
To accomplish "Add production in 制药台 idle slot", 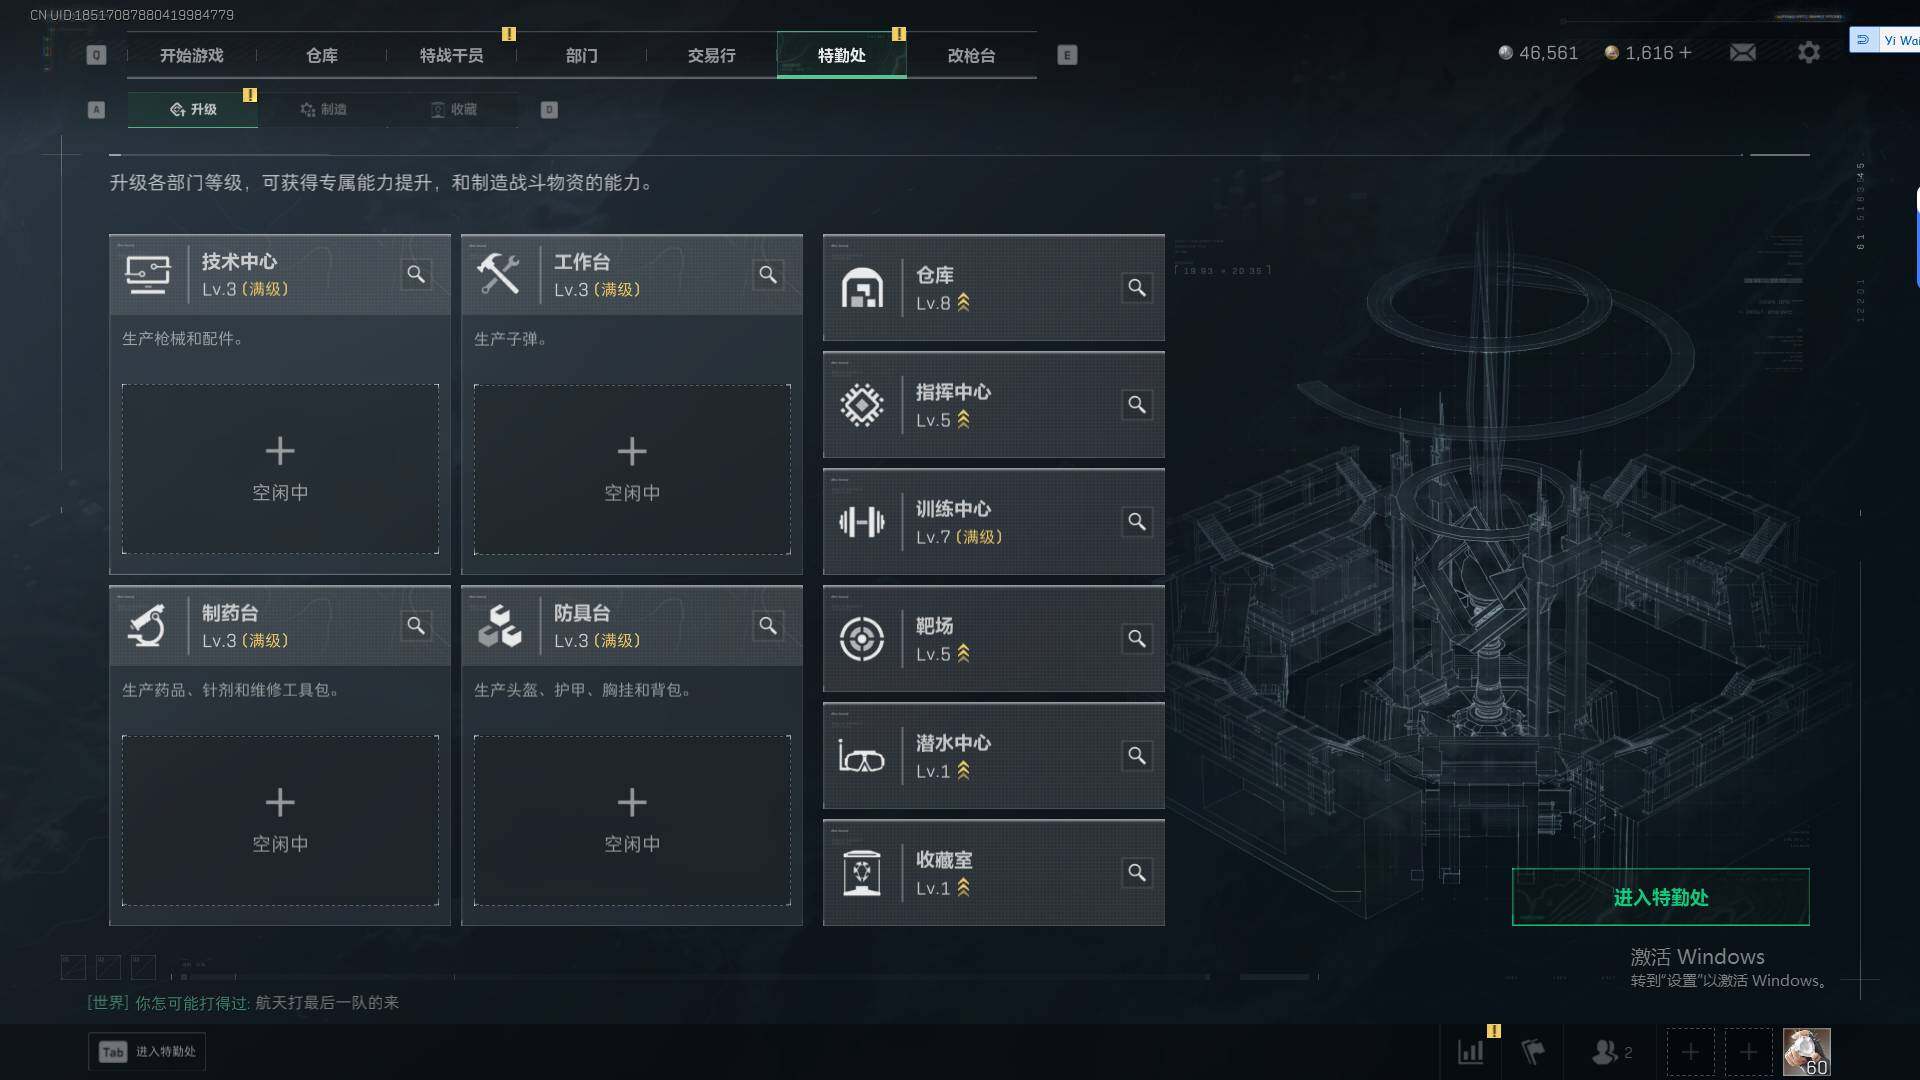I will click(x=280, y=820).
